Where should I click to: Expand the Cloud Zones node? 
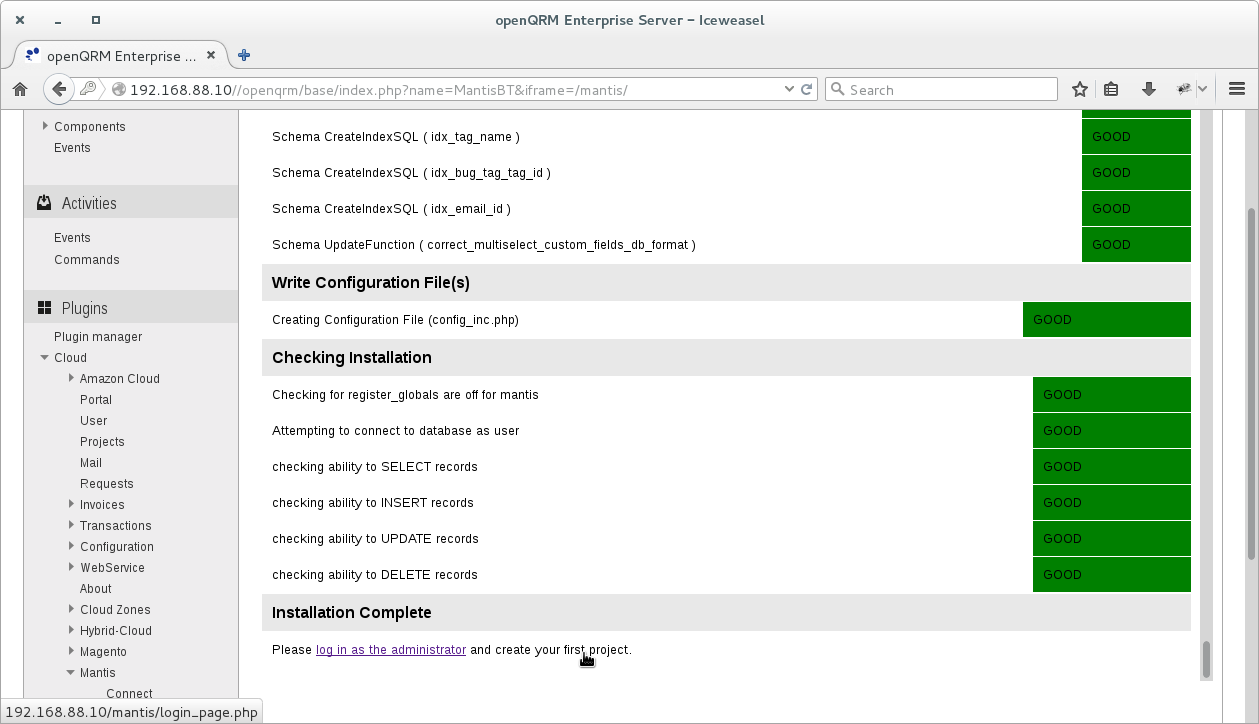(71, 609)
